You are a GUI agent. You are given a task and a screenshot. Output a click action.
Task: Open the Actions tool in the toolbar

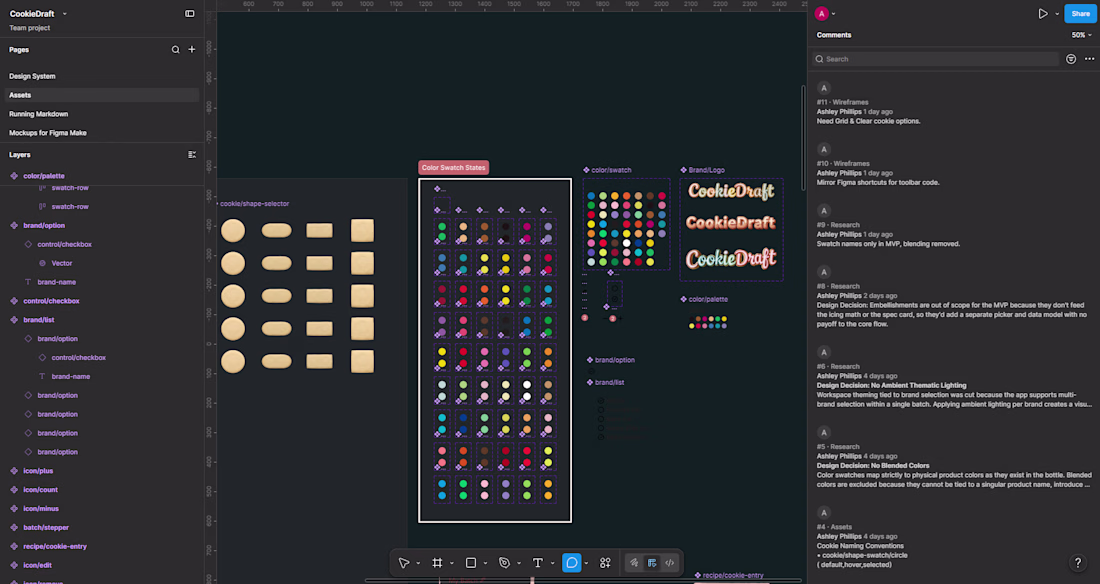[x=605, y=563]
